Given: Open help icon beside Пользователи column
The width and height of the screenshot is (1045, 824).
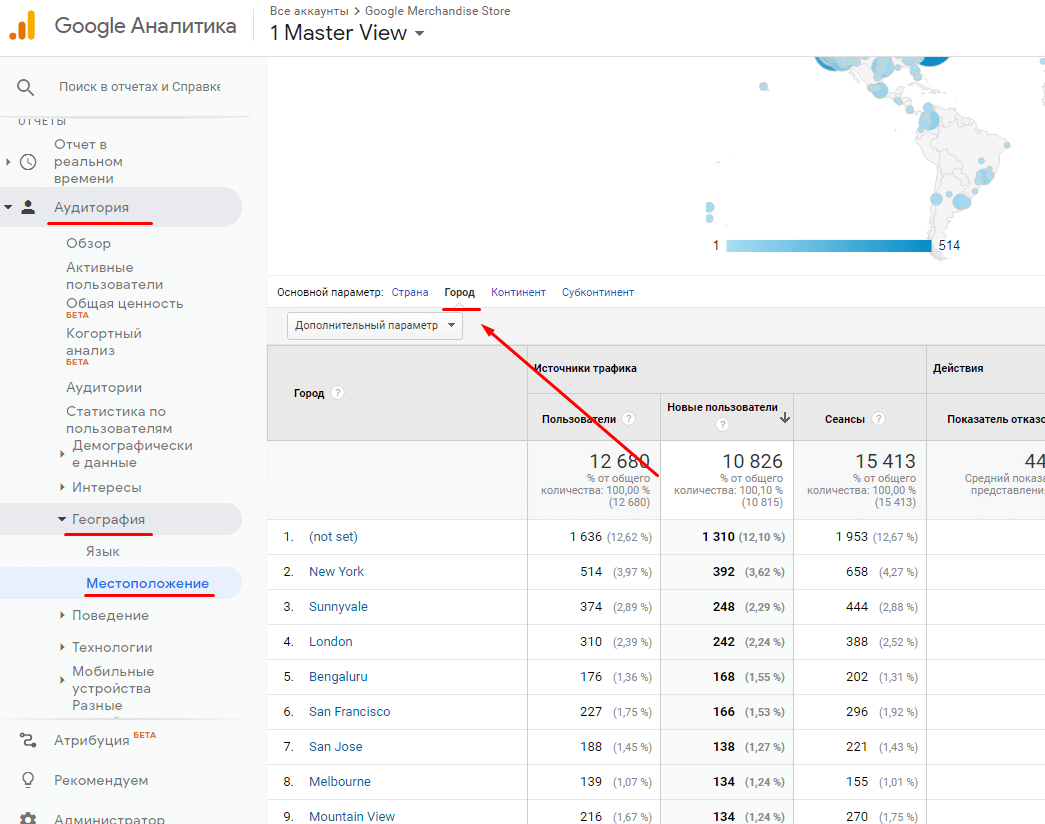Looking at the screenshot, I should [628, 419].
